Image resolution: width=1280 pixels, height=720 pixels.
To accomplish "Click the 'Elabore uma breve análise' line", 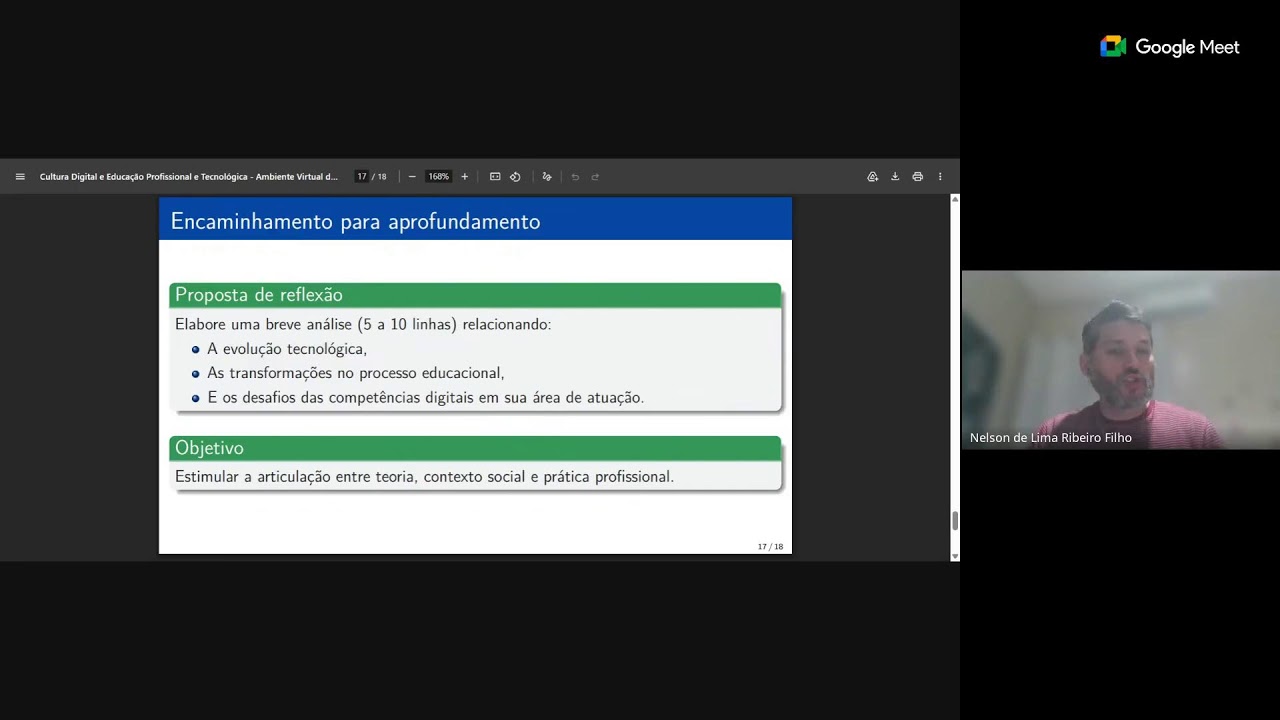I will 363,324.
